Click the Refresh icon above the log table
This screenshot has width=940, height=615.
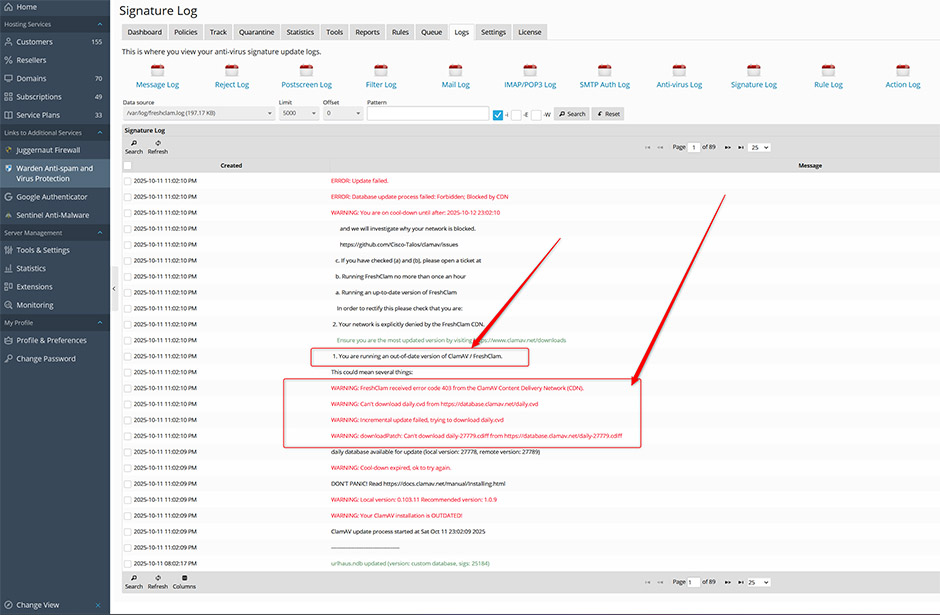pyautogui.click(x=158, y=146)
